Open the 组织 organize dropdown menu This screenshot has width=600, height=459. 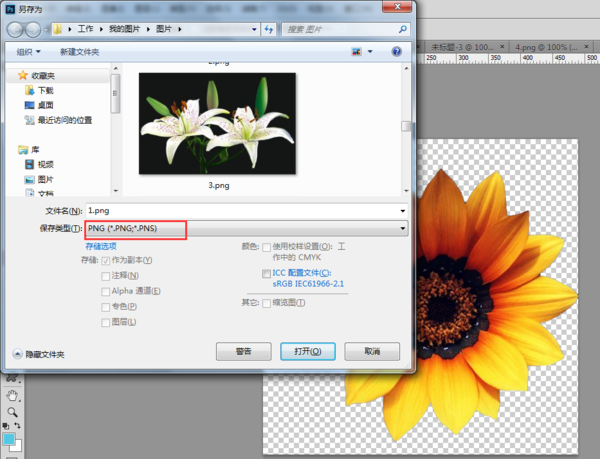[28, 52]
